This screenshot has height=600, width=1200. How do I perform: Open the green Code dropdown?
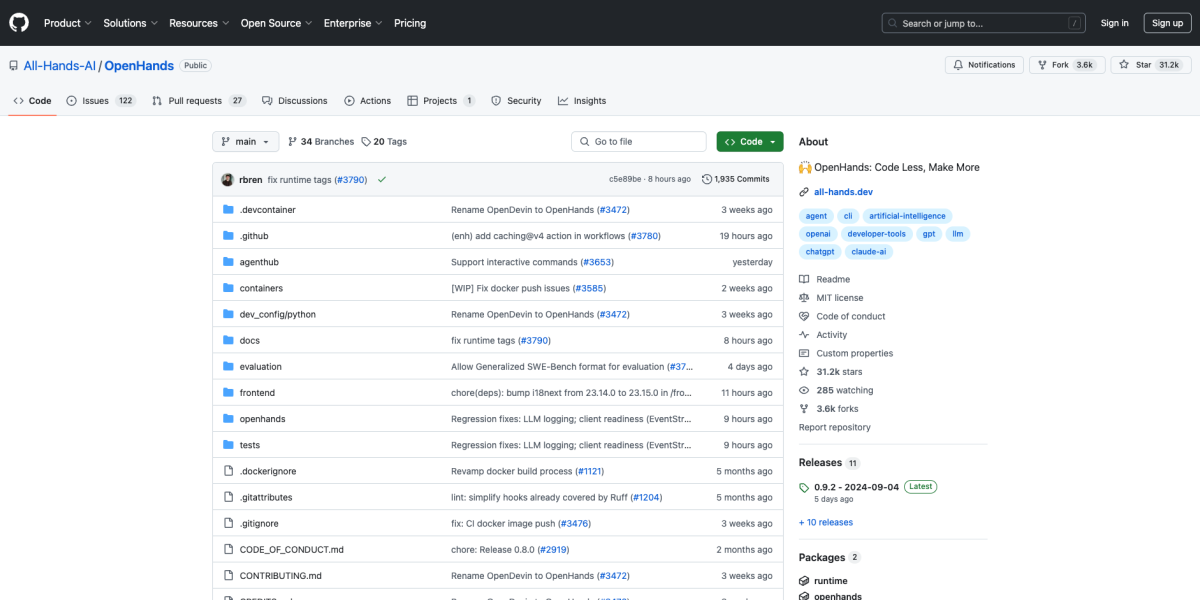750,142
